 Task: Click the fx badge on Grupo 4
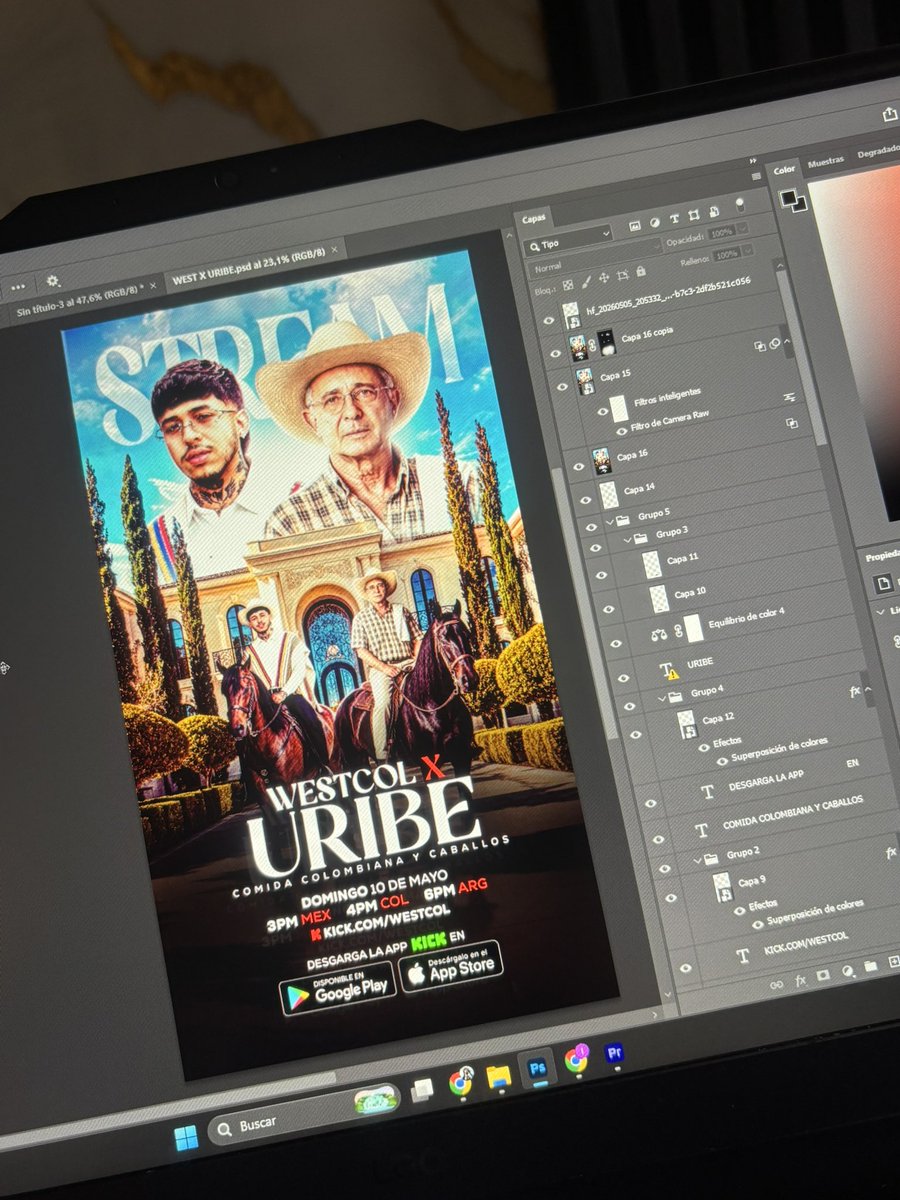click(856, 691)
